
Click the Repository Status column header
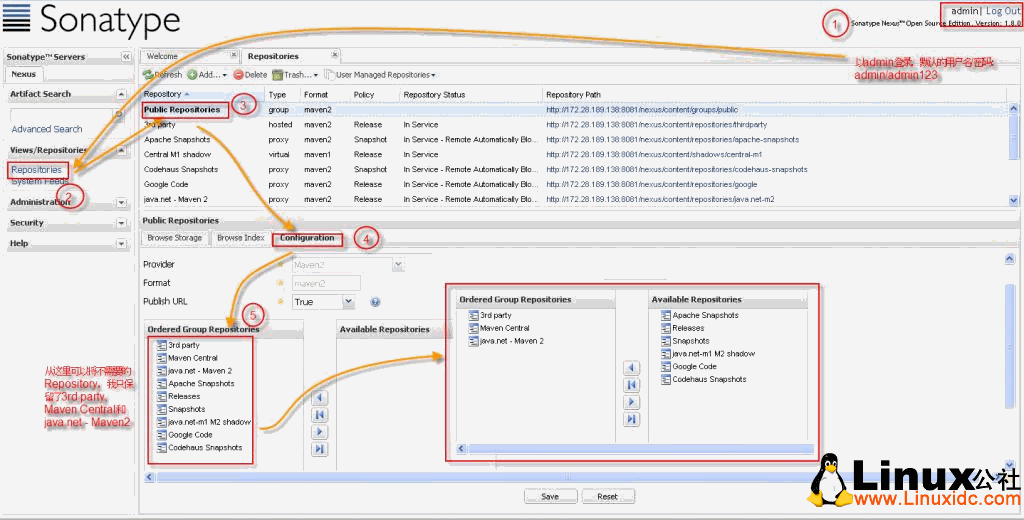(x=471, y=95)
